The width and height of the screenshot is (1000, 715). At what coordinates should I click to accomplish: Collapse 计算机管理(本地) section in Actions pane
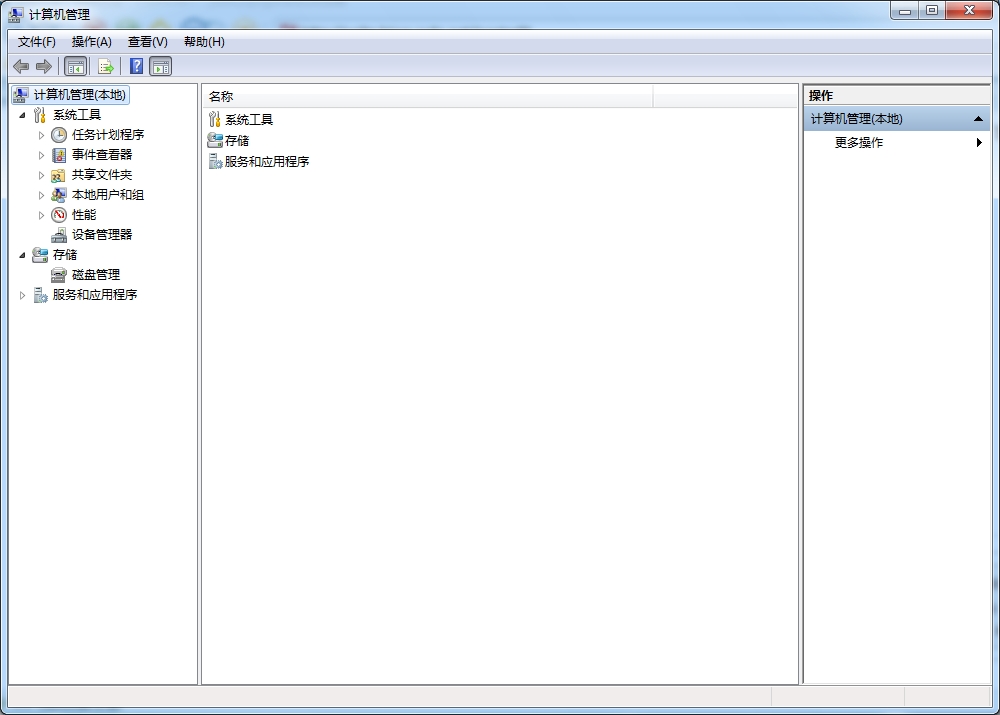tap(978, 119)
